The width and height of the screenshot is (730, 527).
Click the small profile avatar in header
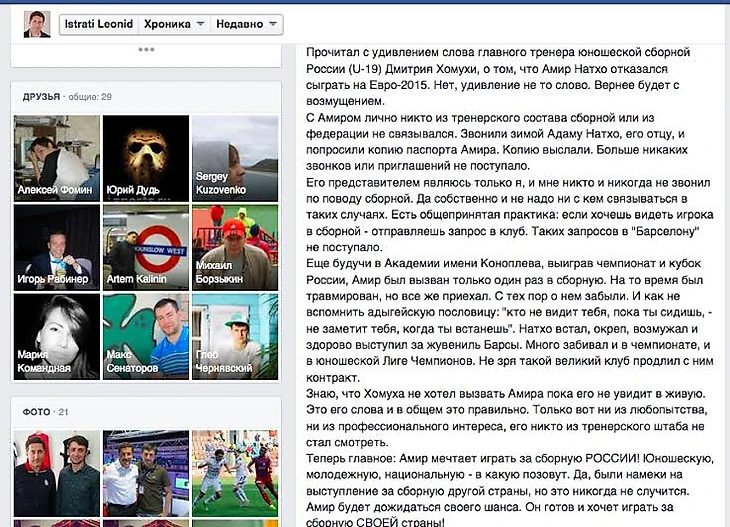point(37,24)
